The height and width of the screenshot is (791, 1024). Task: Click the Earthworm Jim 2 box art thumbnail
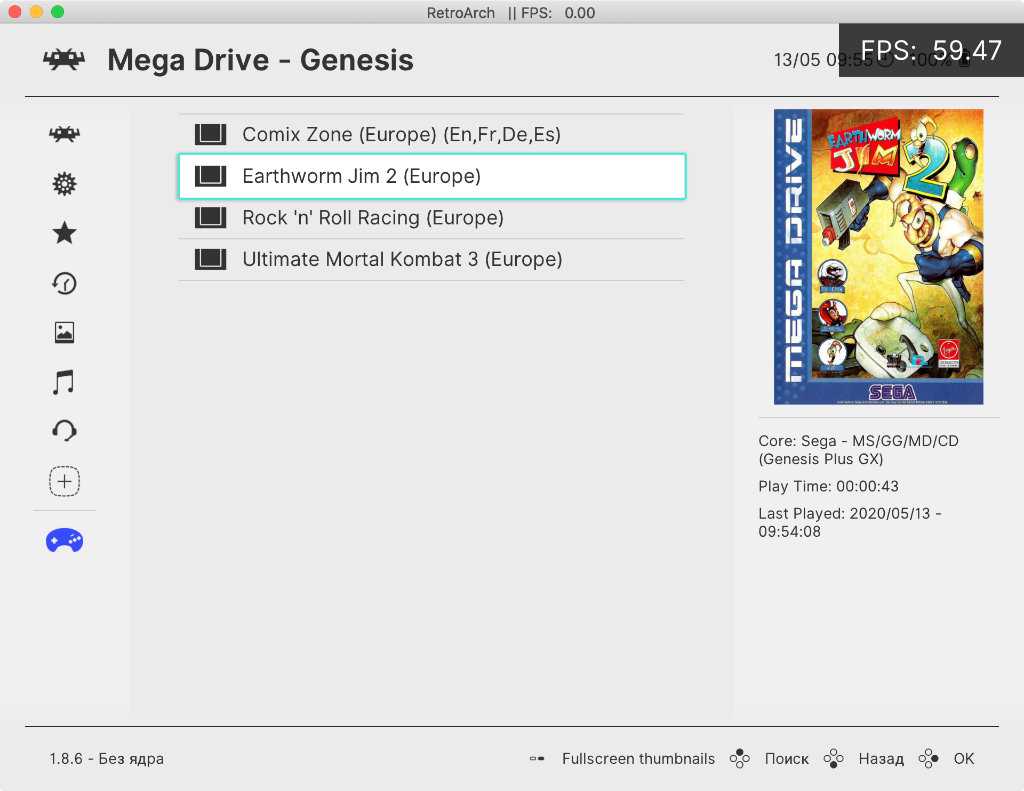[878, 256]
